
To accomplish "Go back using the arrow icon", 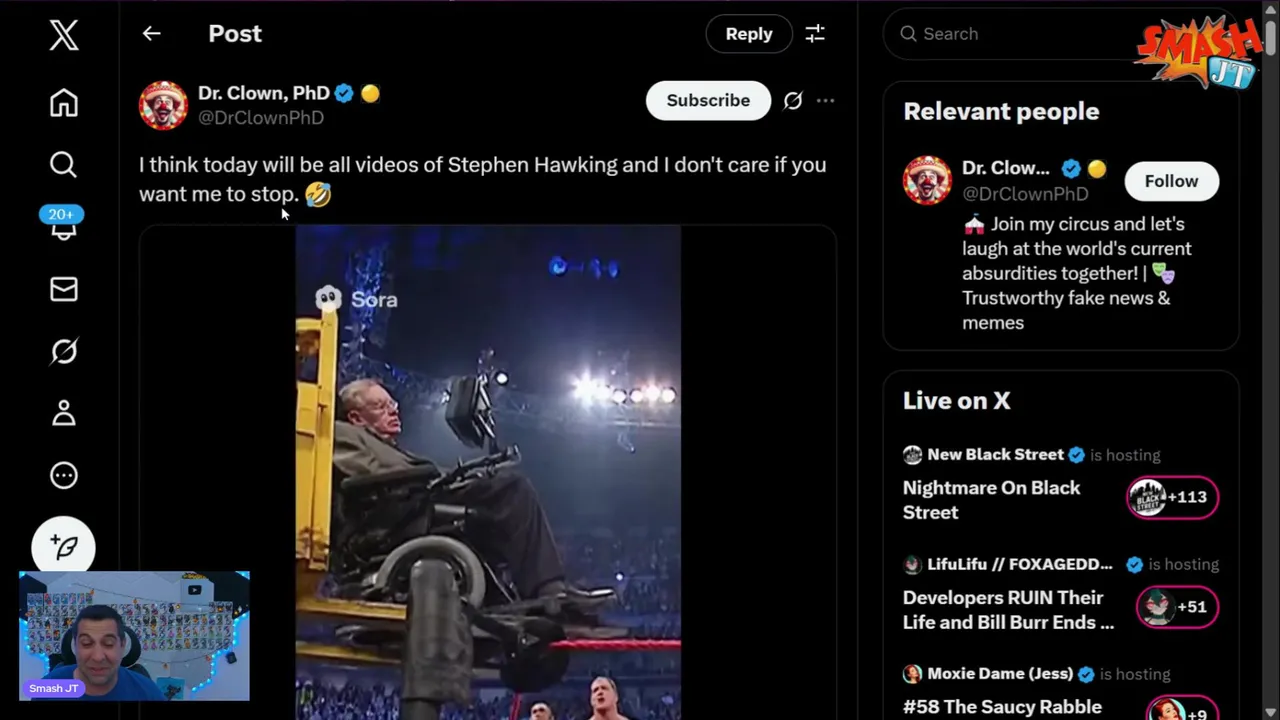I will click(151, 34).
